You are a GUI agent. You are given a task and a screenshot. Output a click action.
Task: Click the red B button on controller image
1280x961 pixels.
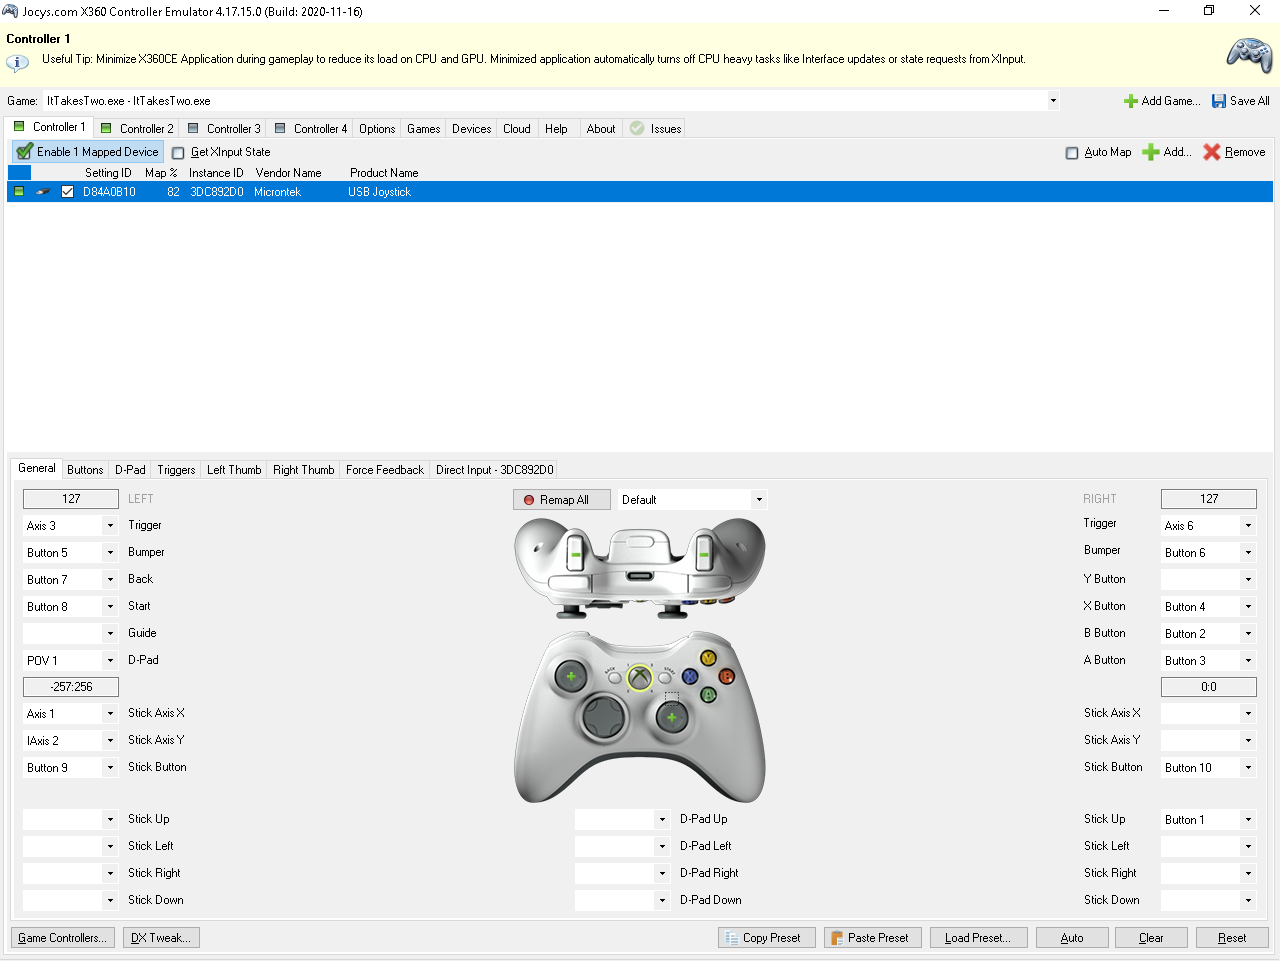point(727,676)
